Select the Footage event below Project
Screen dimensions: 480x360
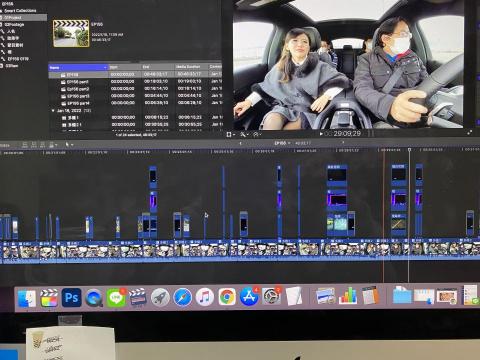coord(14,24)
